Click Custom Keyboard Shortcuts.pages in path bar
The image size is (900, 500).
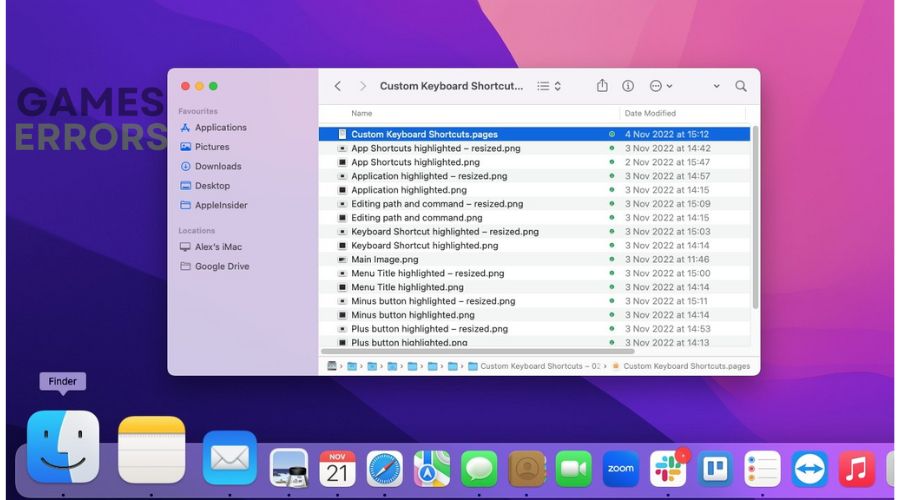(681, 366)
